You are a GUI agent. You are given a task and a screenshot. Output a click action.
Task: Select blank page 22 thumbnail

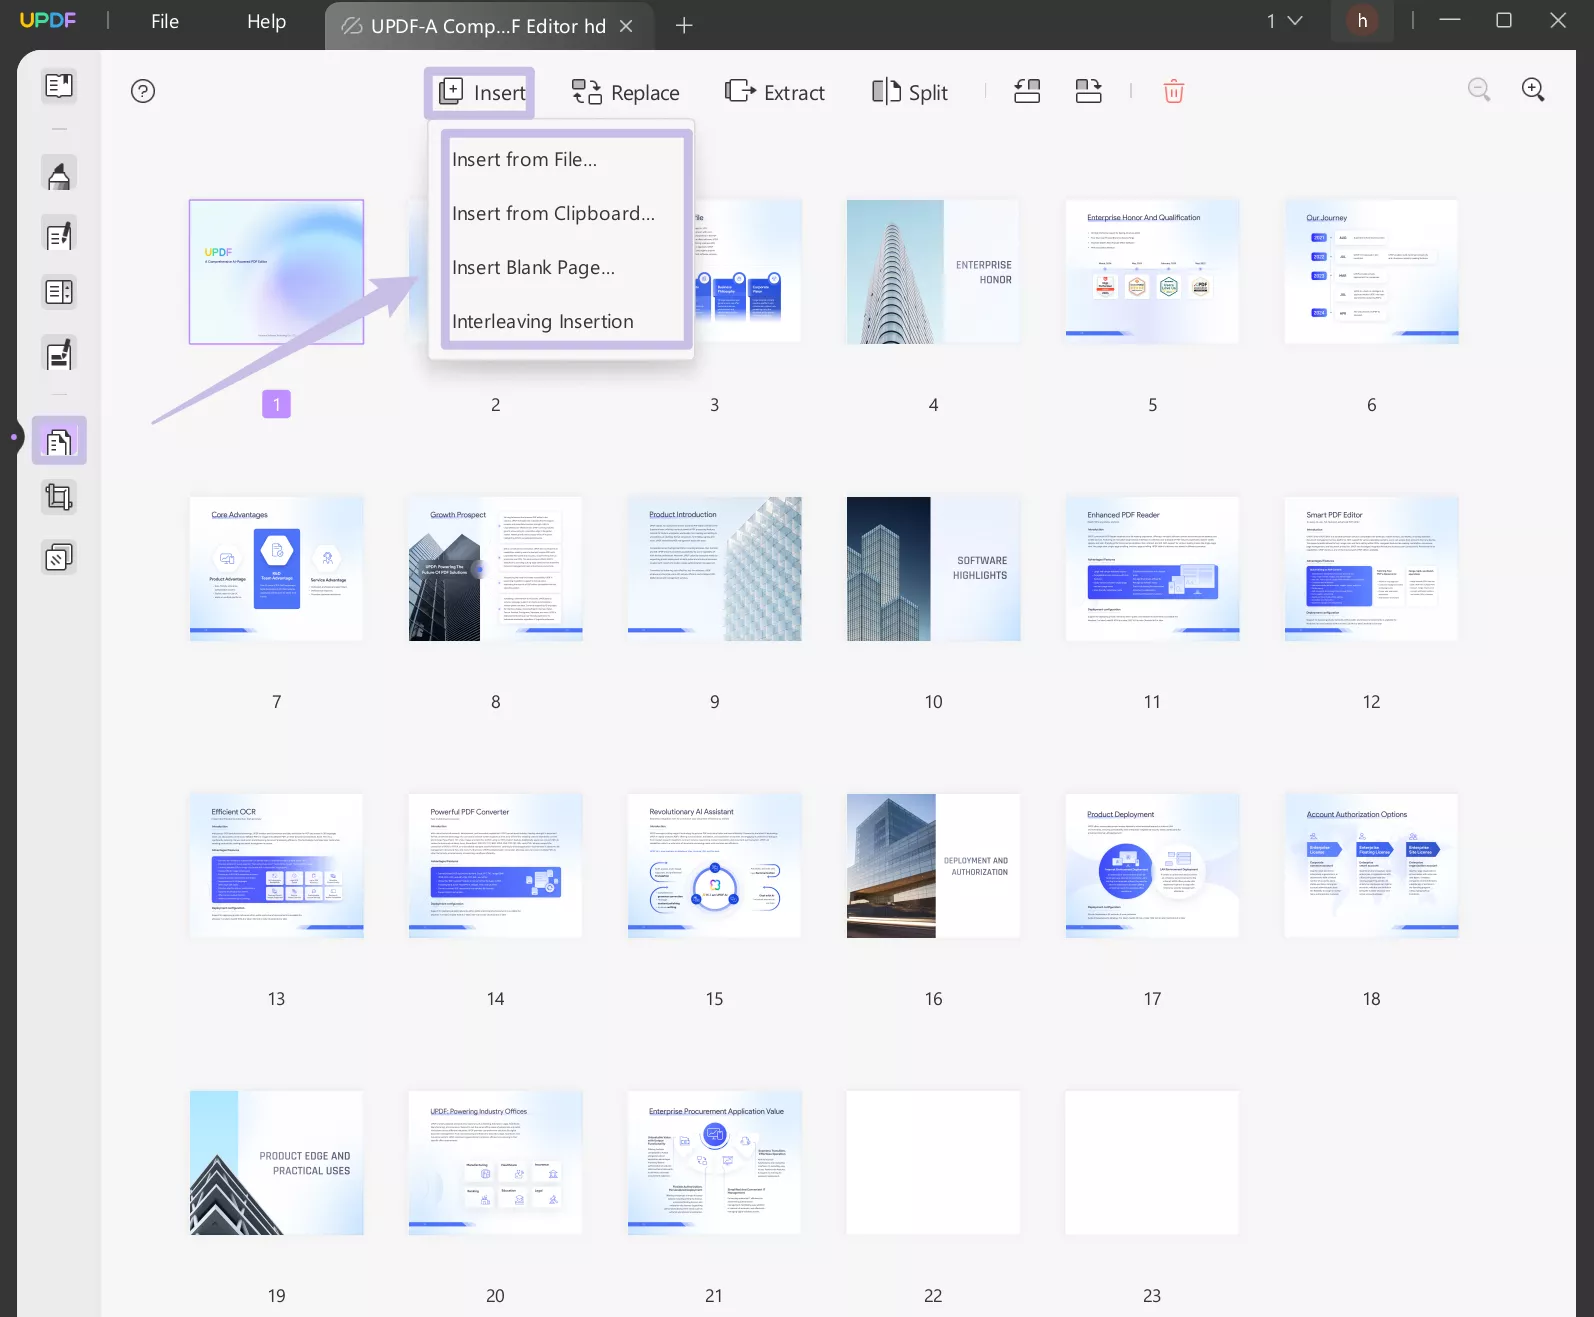(x=933, y=1163)
